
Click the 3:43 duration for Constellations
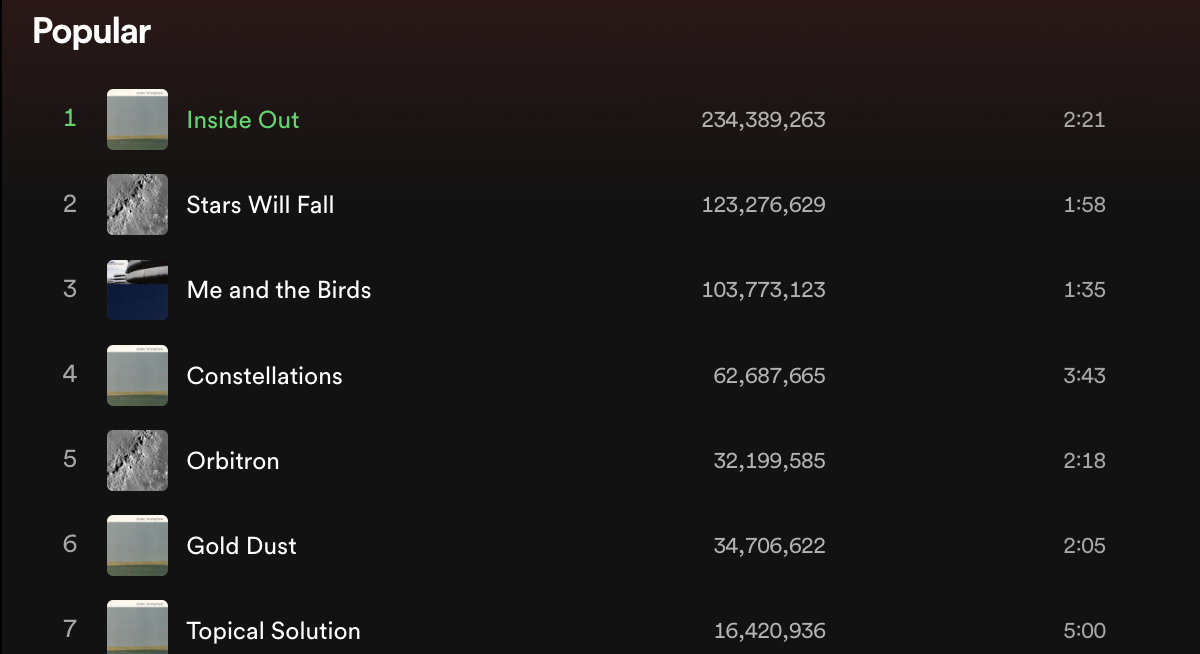1084,376
